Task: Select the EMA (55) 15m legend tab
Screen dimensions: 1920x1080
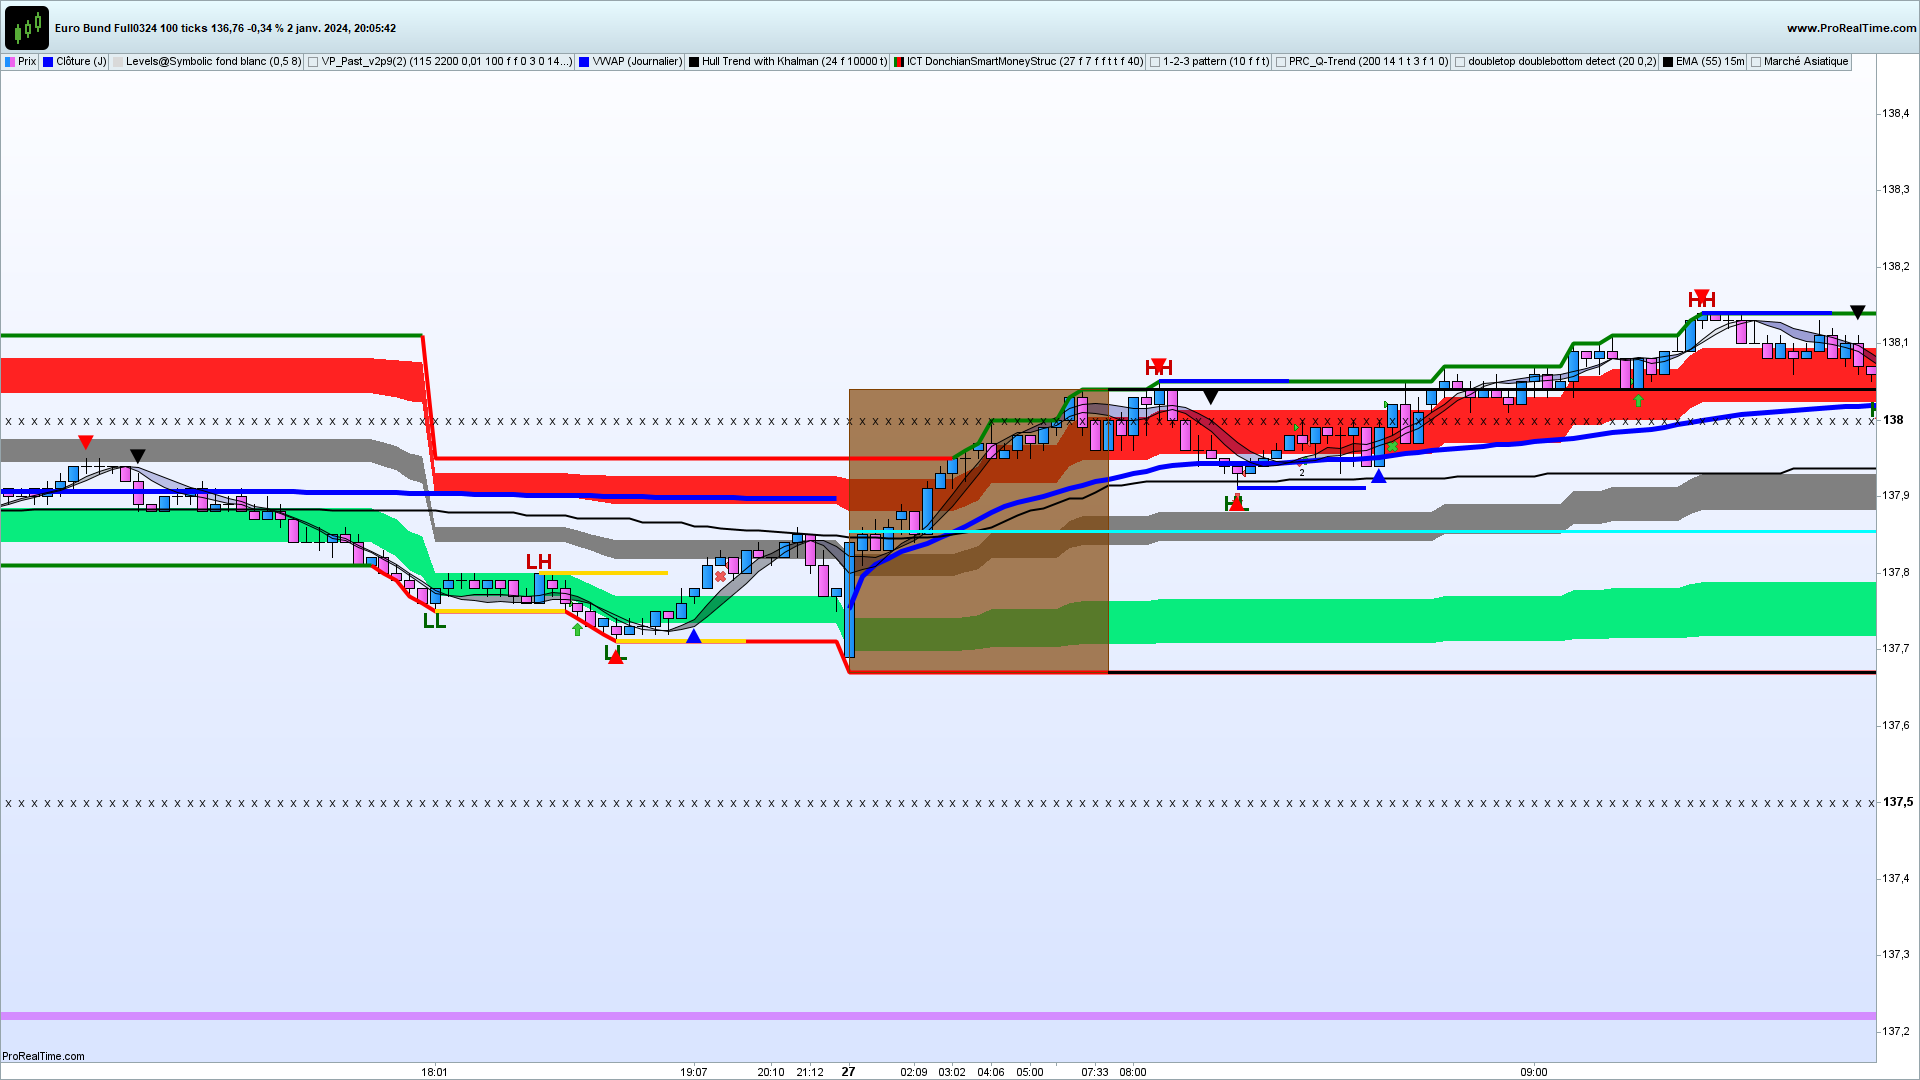Action: (1709, 62)
